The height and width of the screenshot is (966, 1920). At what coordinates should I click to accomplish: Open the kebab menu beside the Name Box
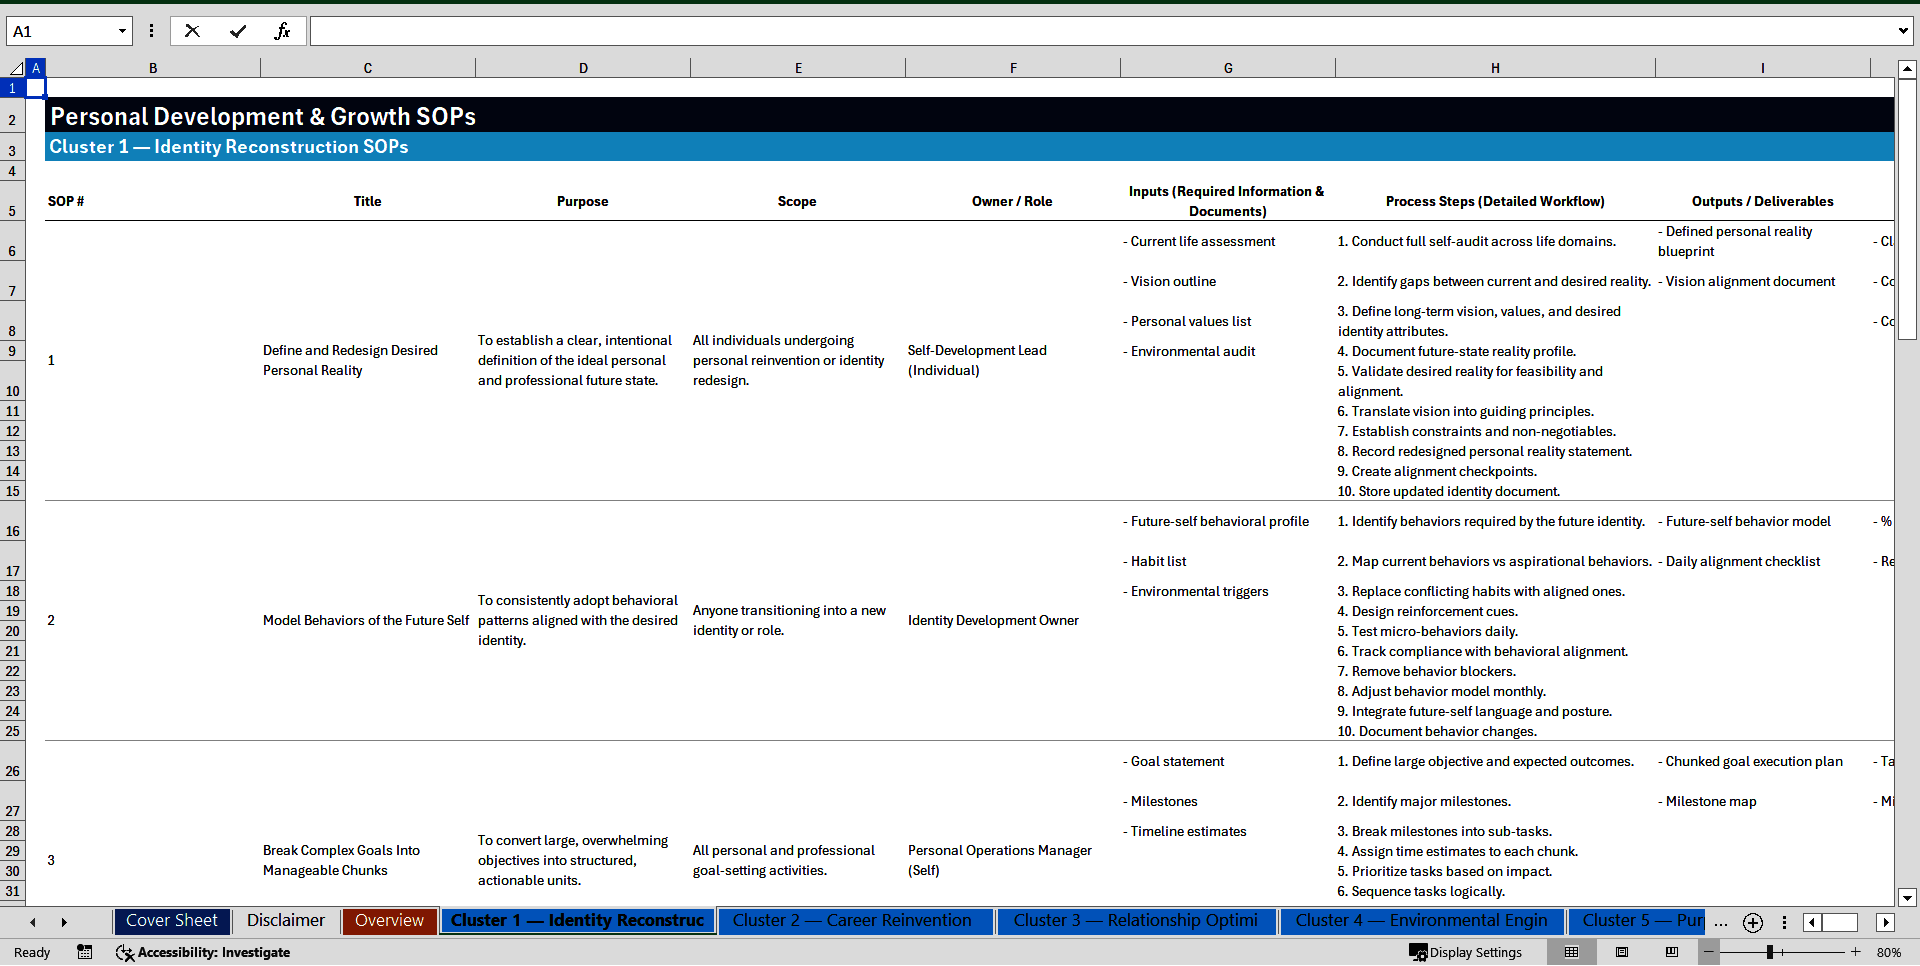(151, 31)
